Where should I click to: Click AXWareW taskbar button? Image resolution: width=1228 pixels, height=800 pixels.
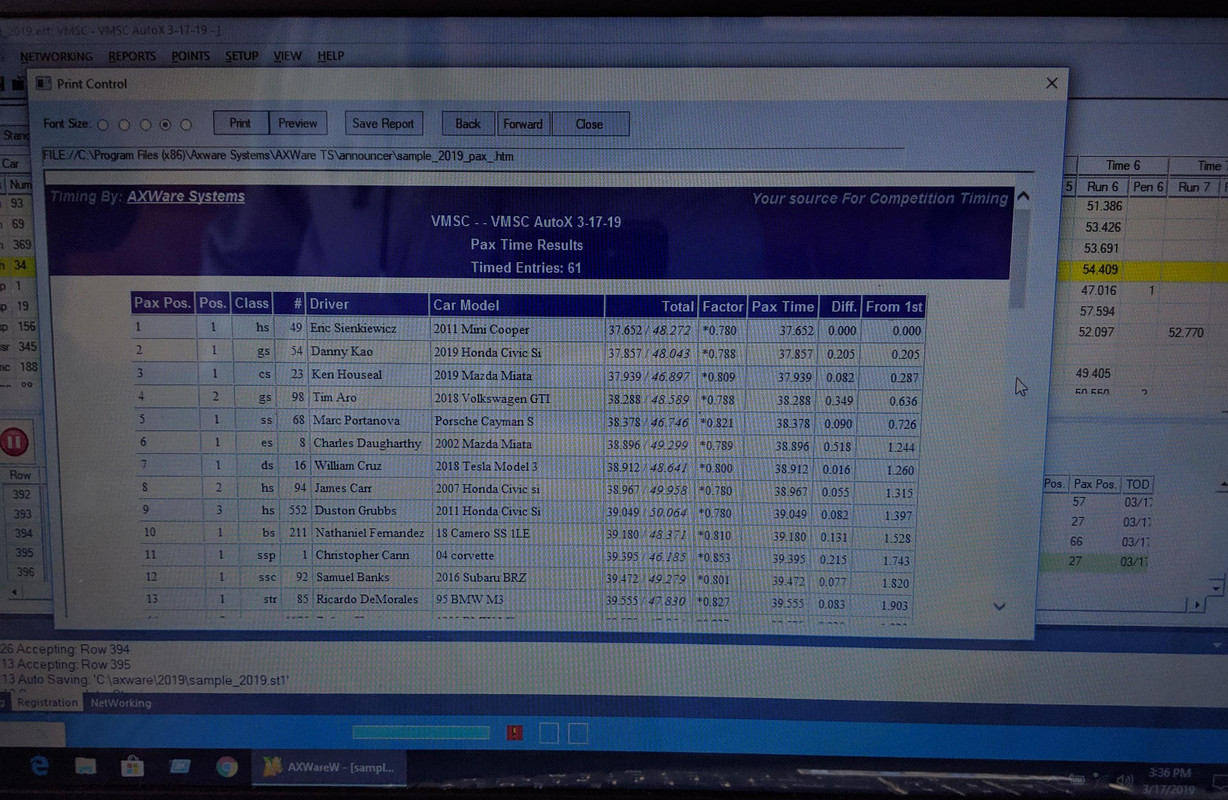(x=330, y=768)
